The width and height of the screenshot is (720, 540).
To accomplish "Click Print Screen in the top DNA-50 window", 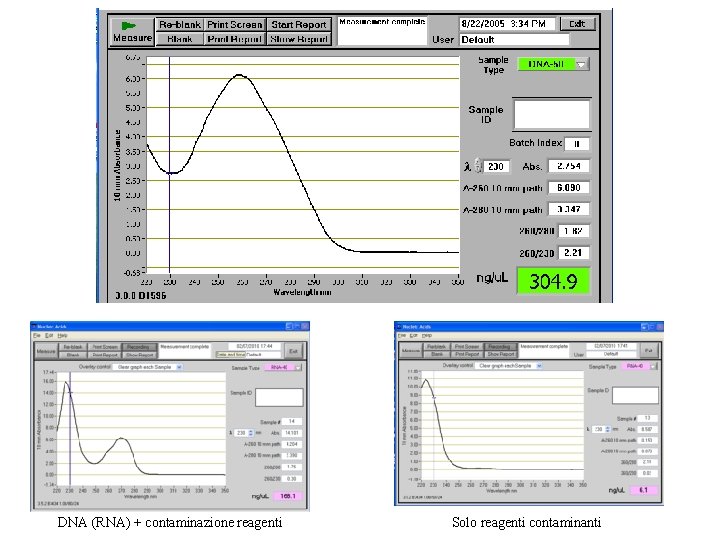I will pyautogui.click(x=235, y=24).
